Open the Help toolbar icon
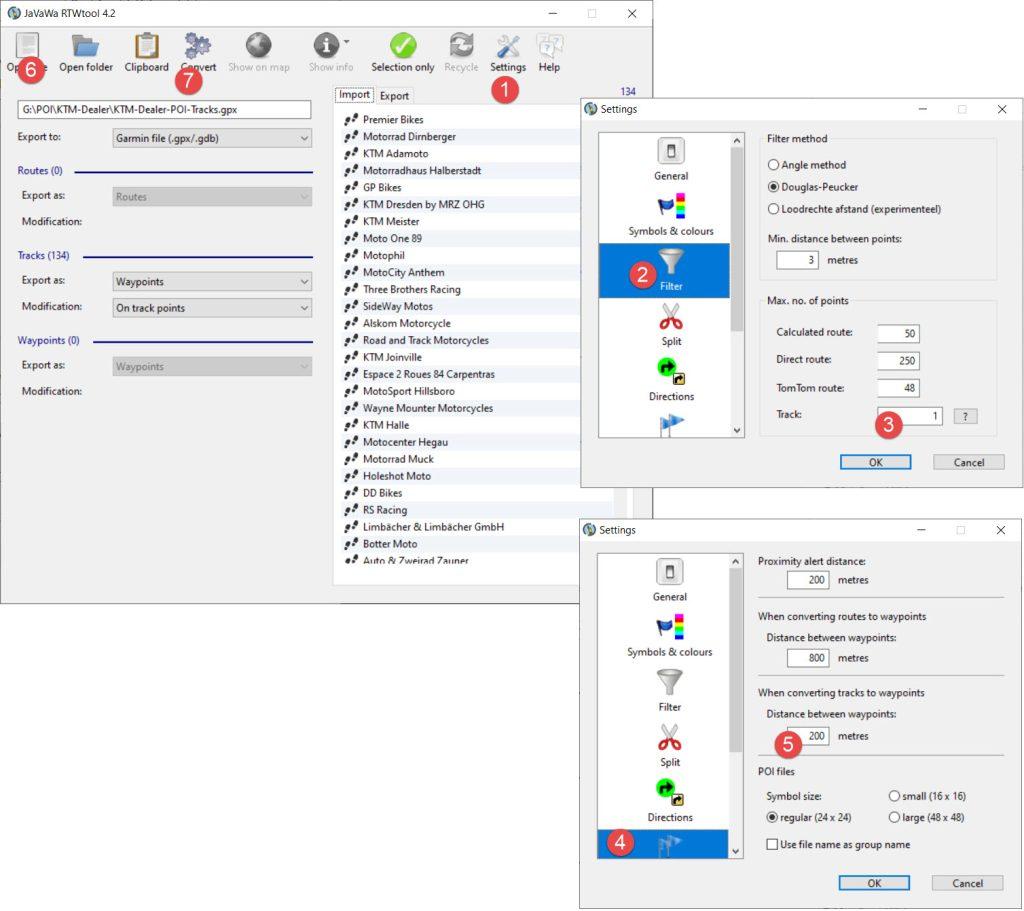This screenshot has width=1024, height=911. pyautogui.click(x=549, y=47)
